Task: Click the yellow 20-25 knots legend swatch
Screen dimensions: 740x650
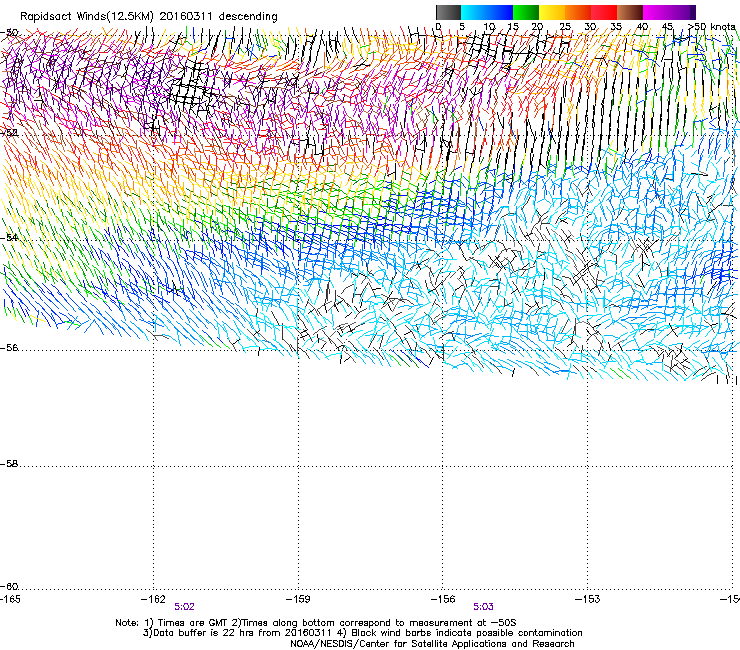Action: (552, 12)
